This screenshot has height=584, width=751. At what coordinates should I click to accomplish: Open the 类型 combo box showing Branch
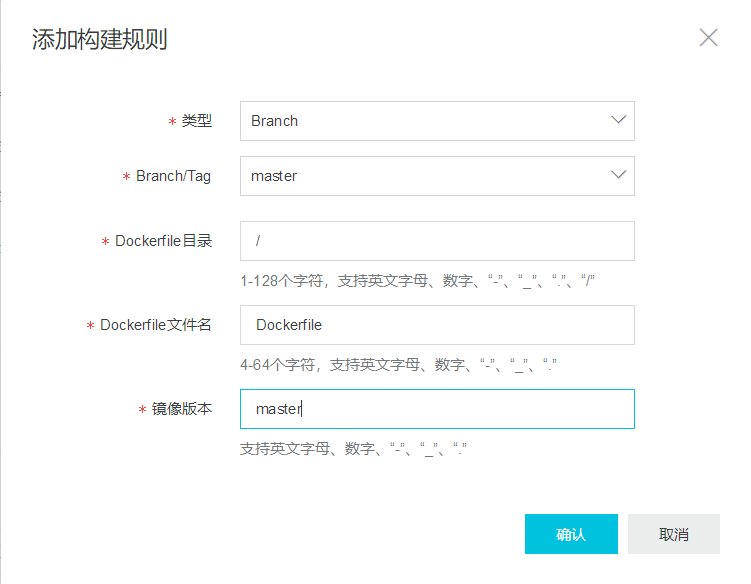pyautogui.click(x=437, y=121)
